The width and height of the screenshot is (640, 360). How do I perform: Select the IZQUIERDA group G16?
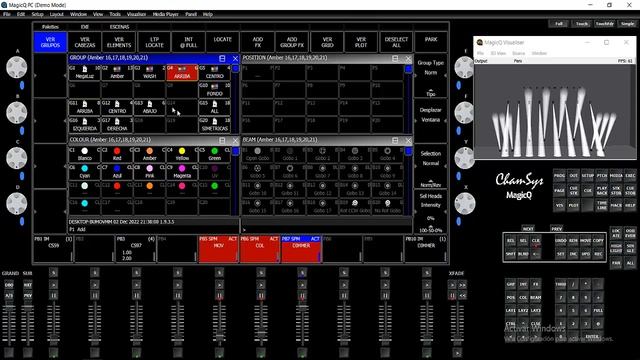coord(84,125)
